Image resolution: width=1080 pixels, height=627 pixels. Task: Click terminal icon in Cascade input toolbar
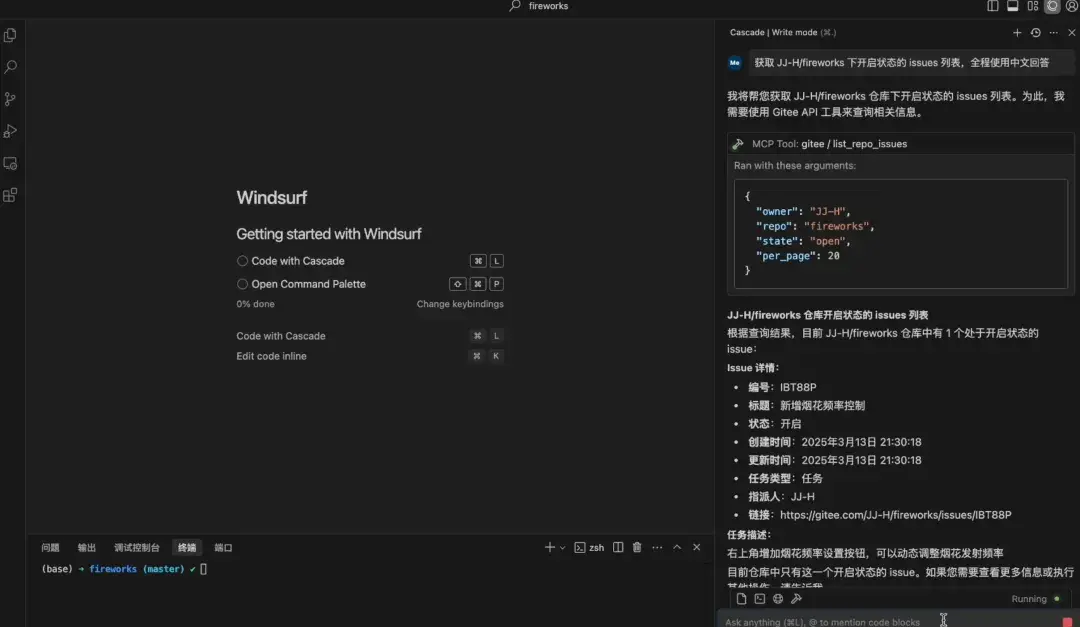[760, 599]
